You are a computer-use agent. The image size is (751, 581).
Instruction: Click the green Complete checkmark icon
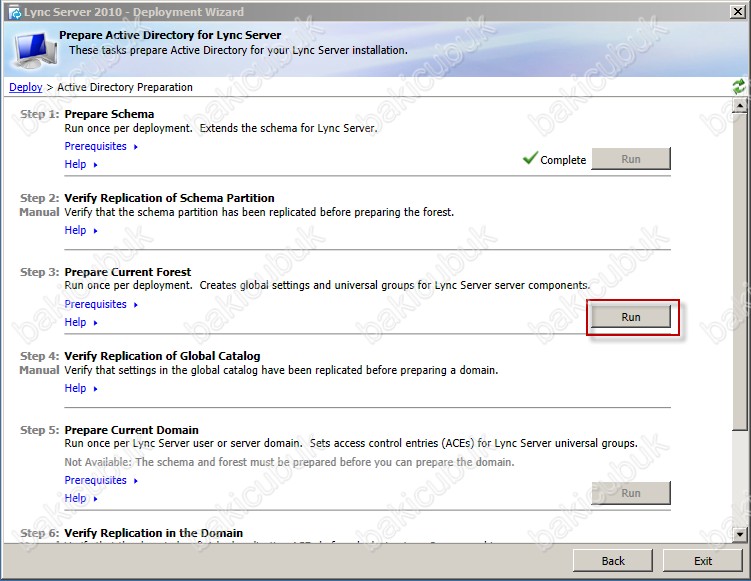[530, 158]
